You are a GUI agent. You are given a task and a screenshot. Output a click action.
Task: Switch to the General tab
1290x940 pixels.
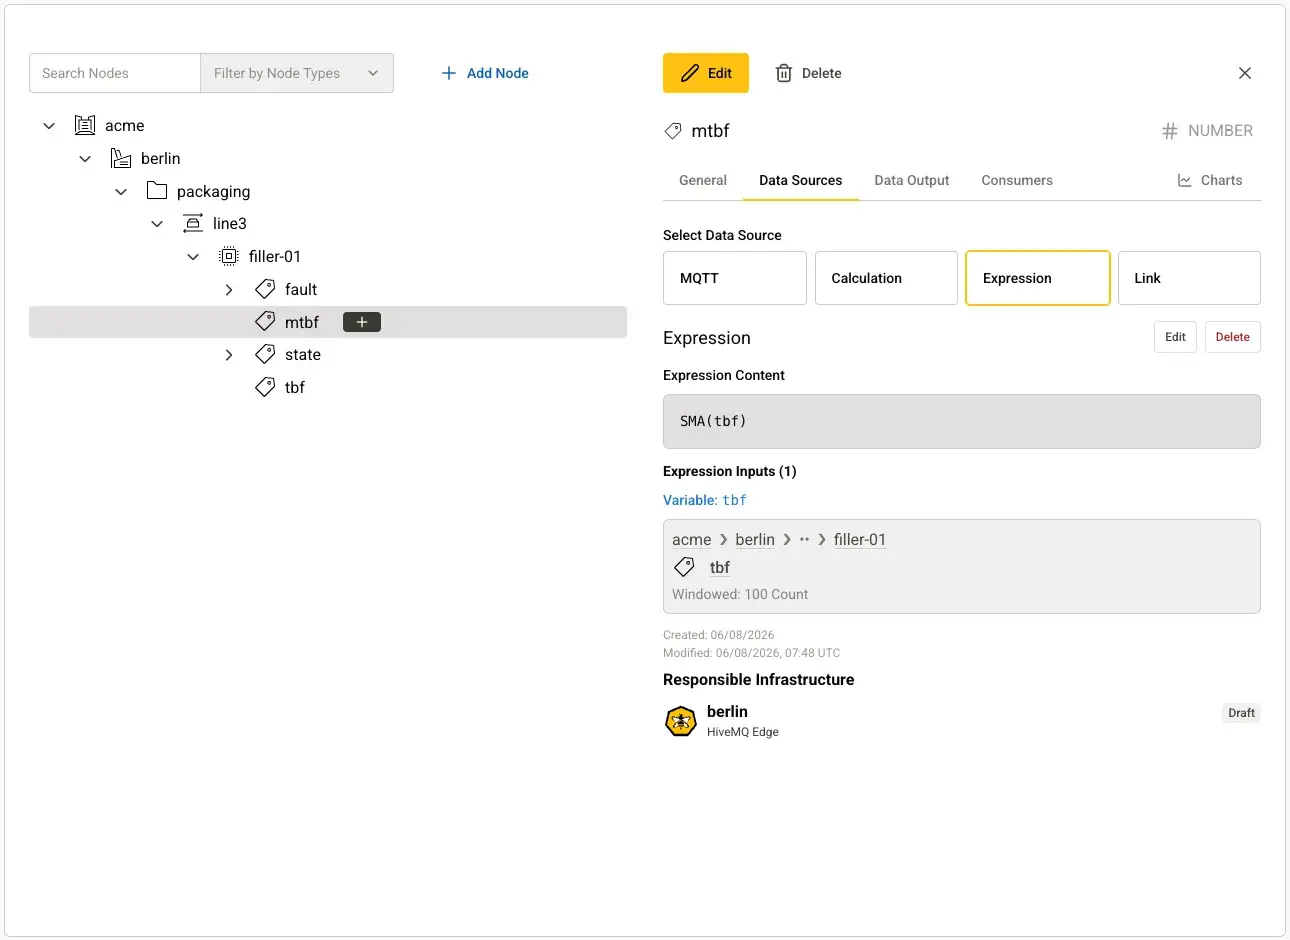703,180
